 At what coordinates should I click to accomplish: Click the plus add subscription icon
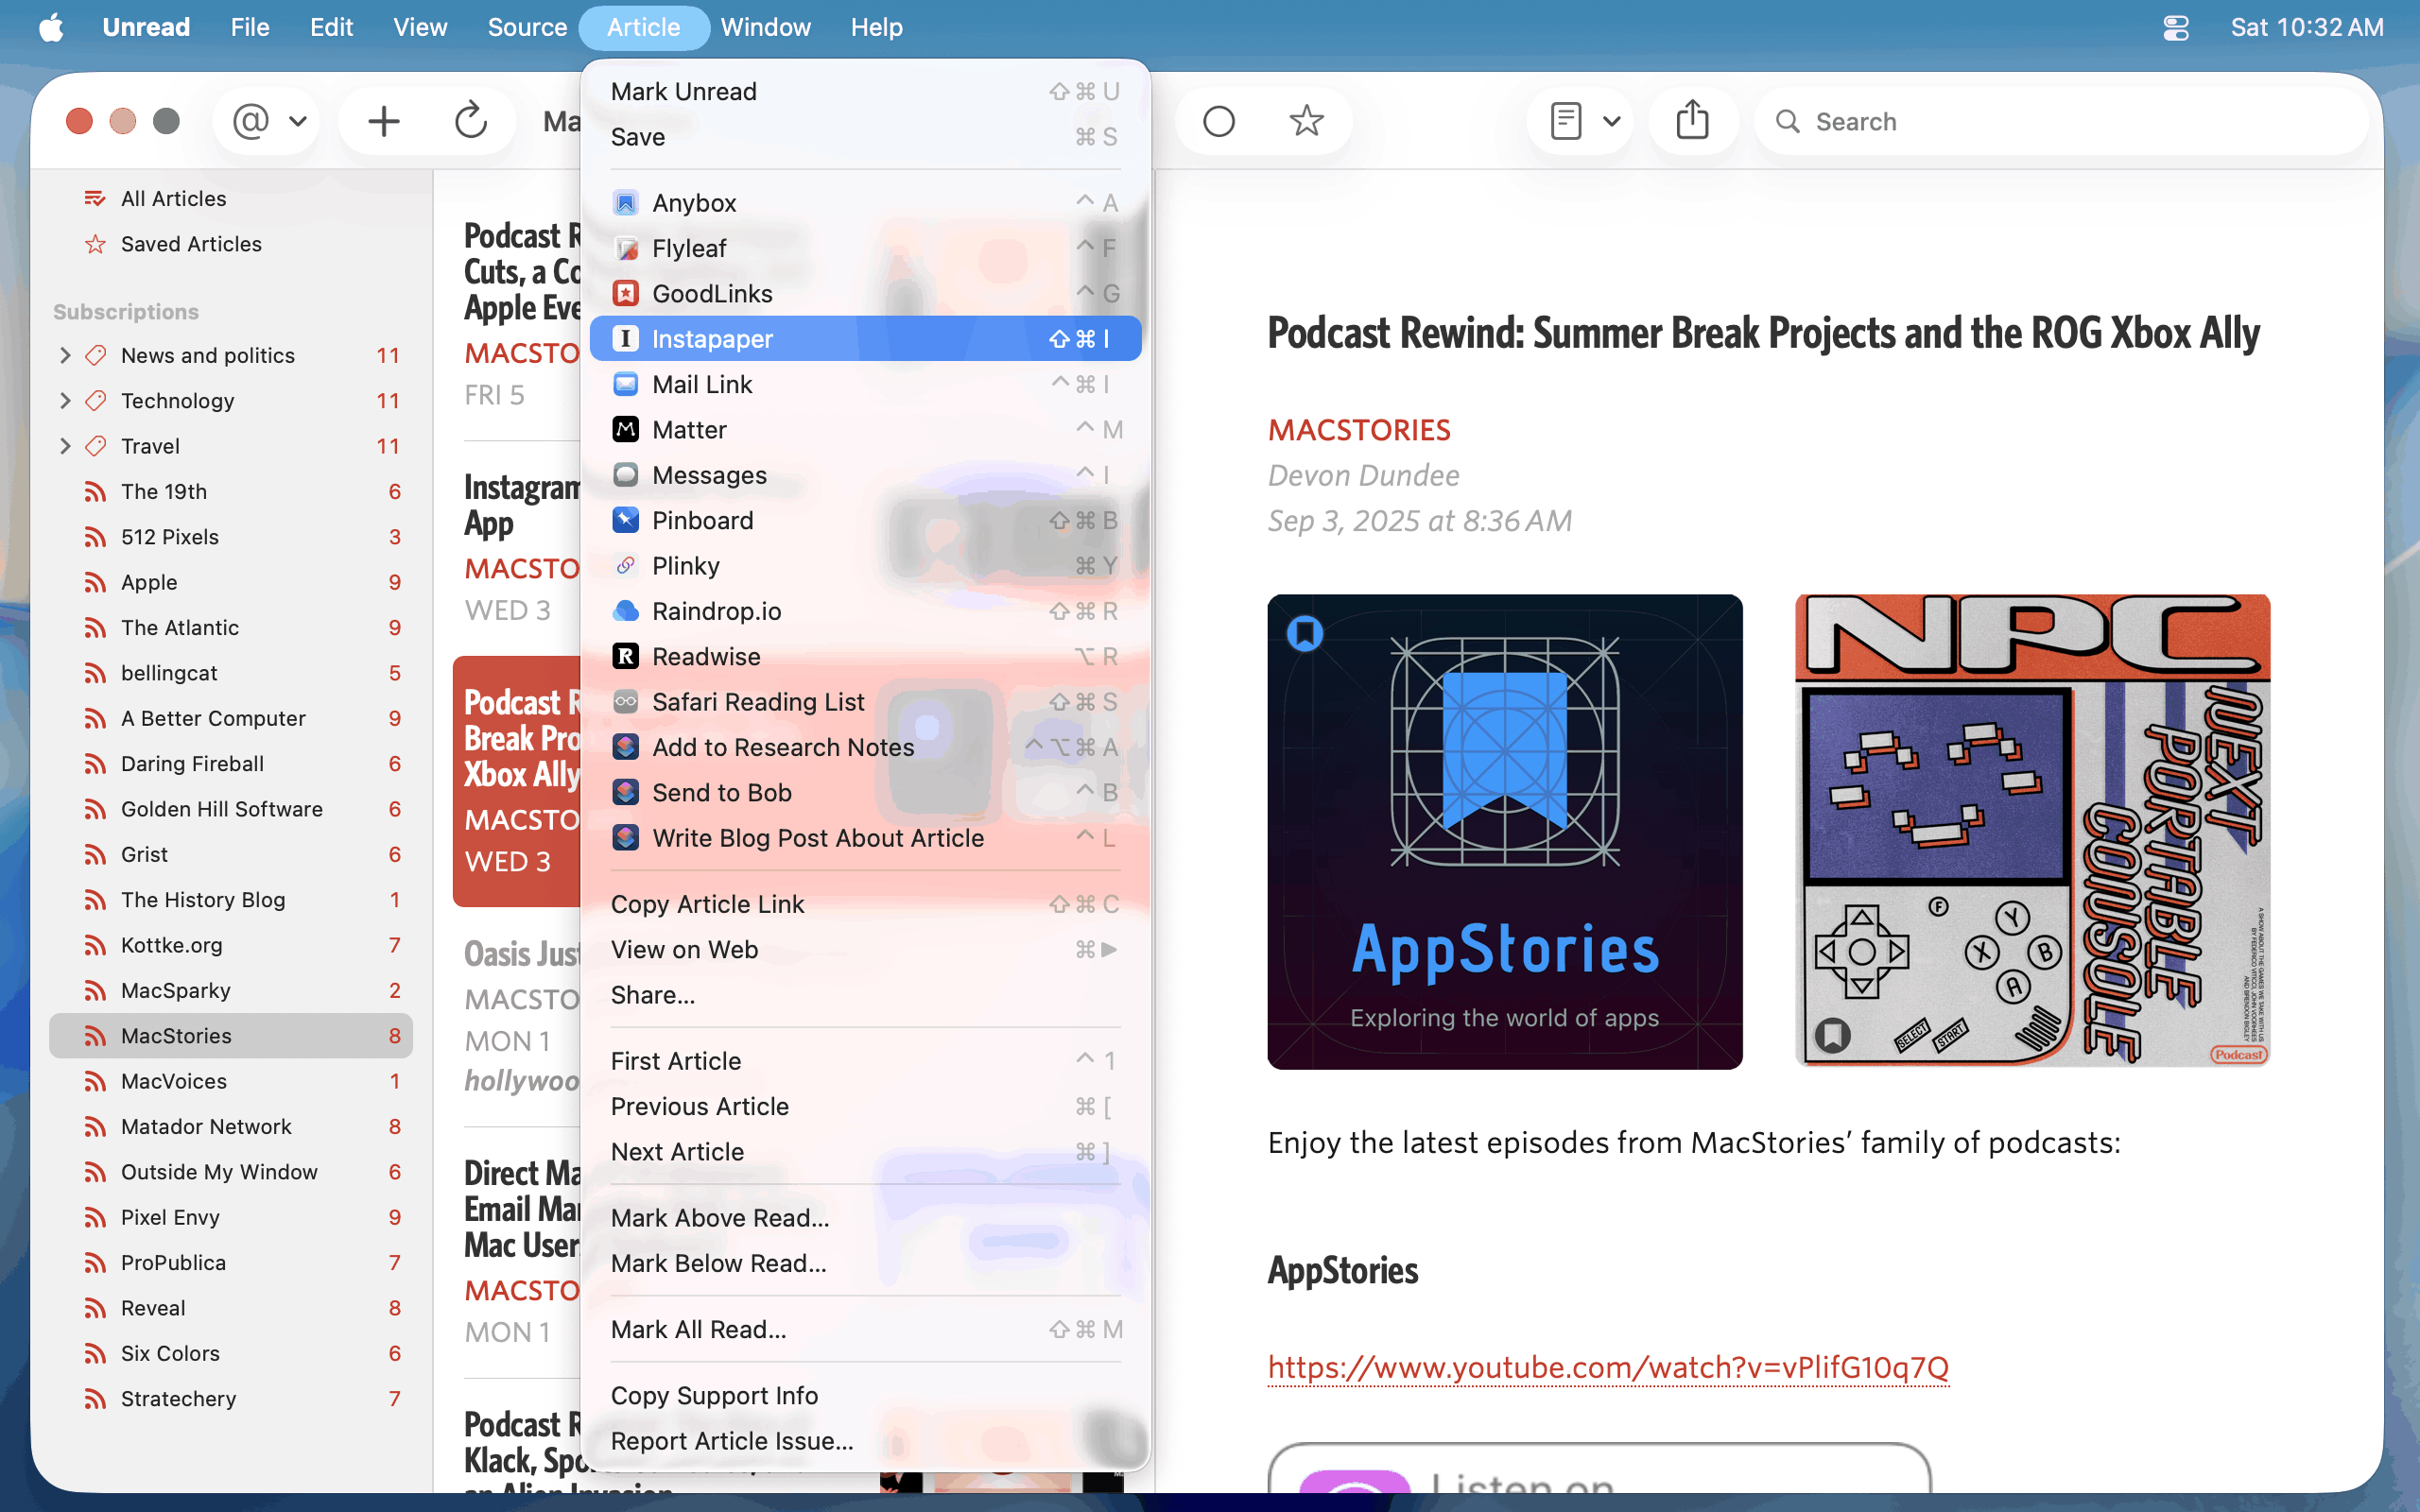(x=383, y=121)
